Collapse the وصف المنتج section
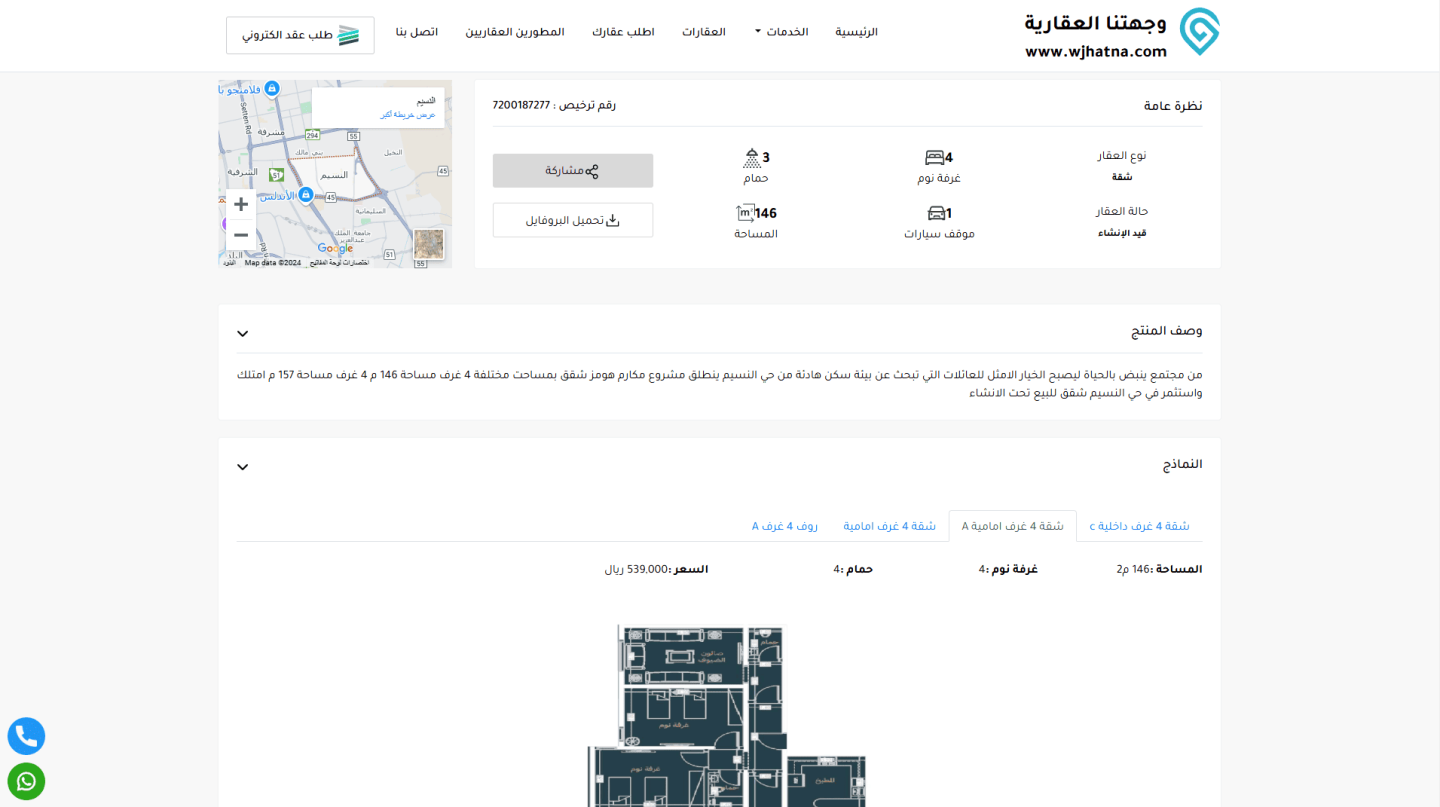 (242, 333)
